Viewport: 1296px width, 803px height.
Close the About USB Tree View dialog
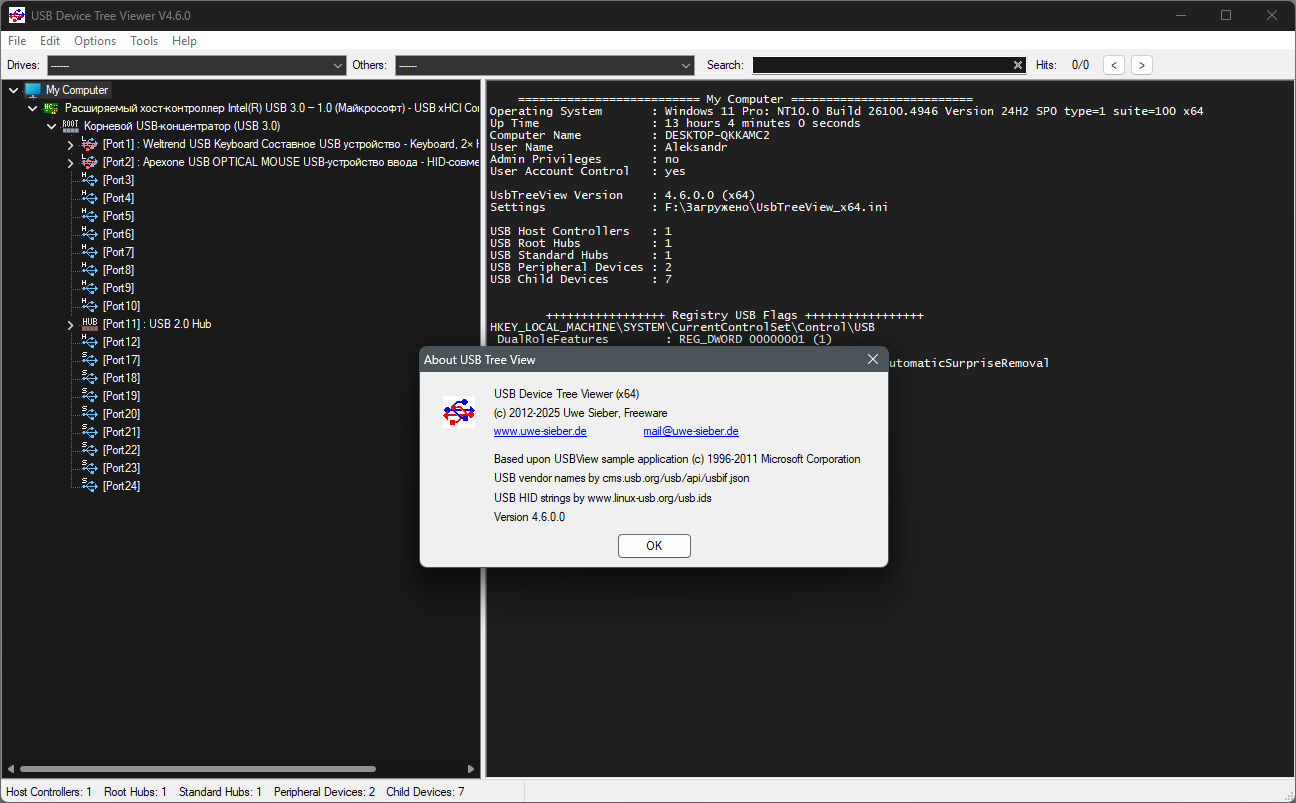[872, 360]
